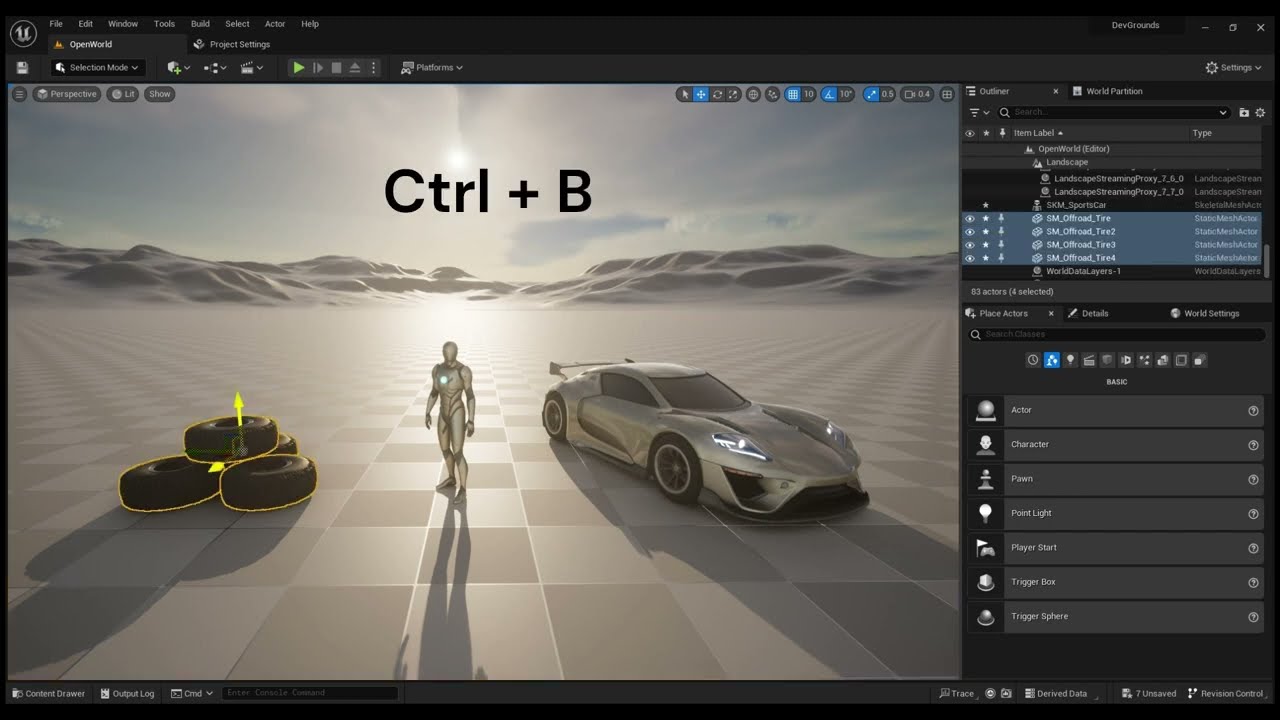Select the viewport Select objects tool
1280x720 pixels.
coord(684,94)
